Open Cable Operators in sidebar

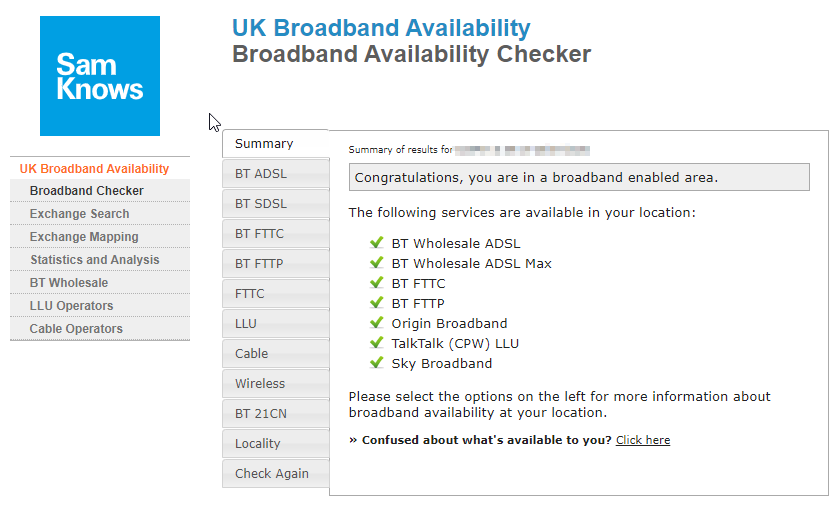76,329
